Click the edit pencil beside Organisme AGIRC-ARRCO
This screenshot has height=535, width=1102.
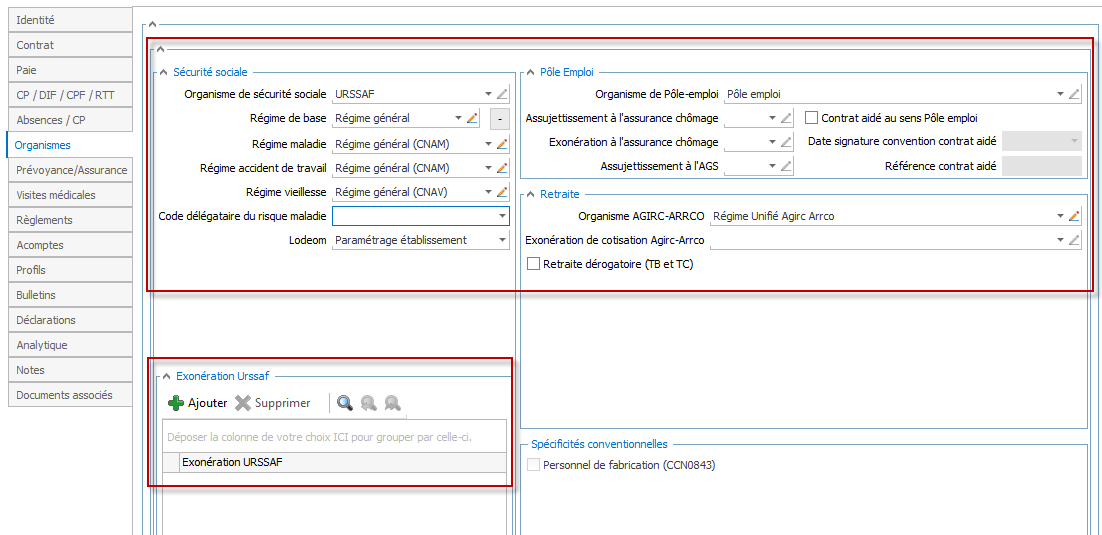point(1074,217)
